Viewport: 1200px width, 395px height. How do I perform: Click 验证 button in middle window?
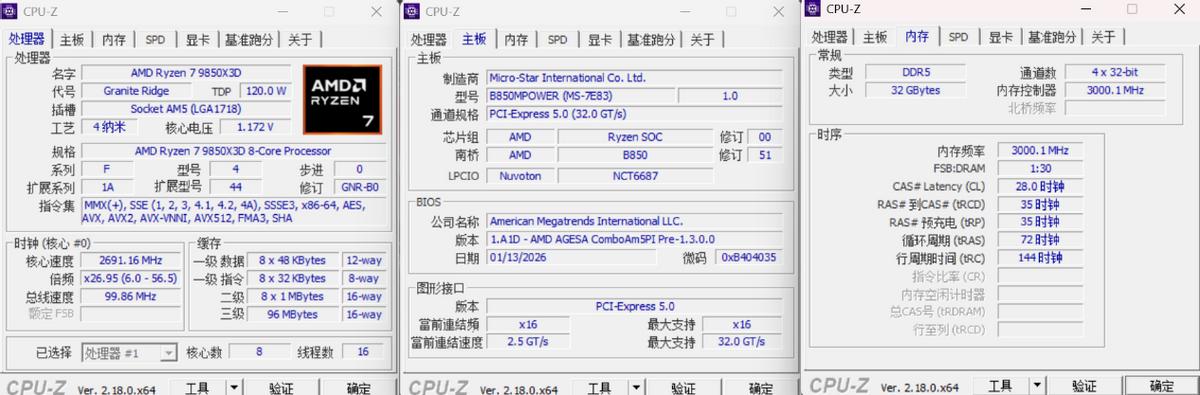point(683,388)
